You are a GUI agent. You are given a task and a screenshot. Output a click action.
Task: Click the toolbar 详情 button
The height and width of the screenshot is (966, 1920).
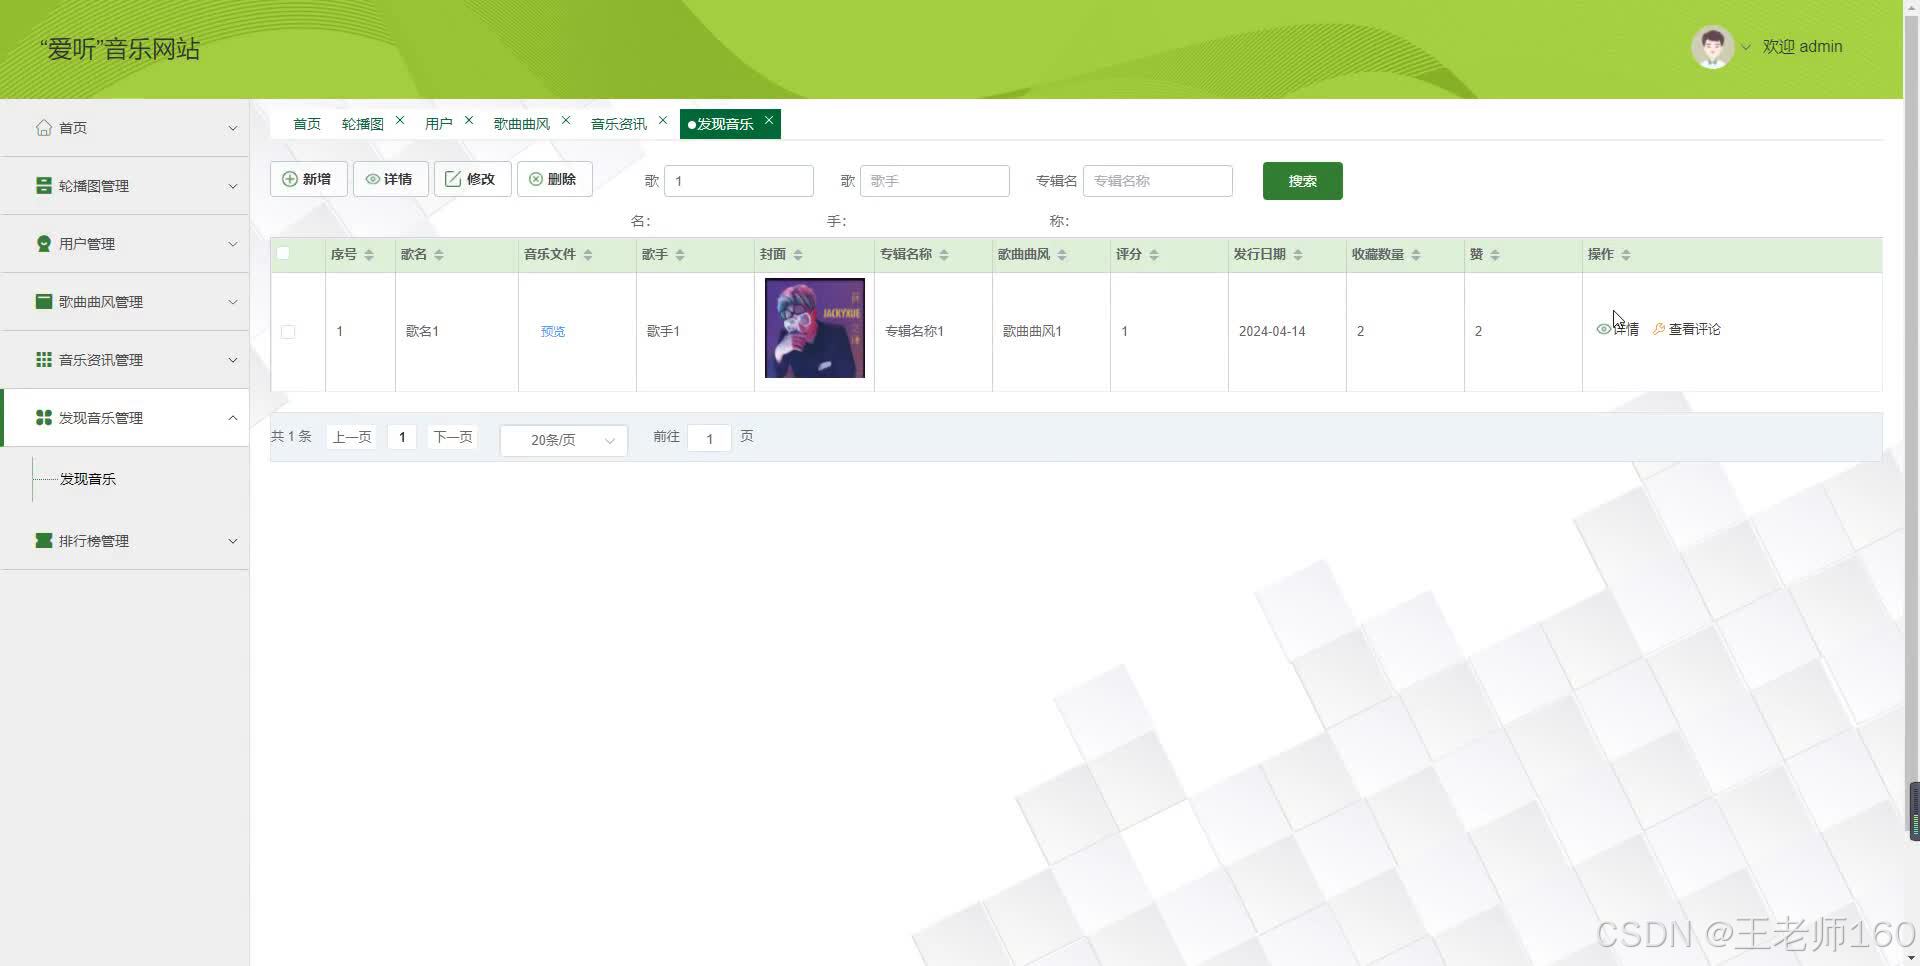point(390,179)
